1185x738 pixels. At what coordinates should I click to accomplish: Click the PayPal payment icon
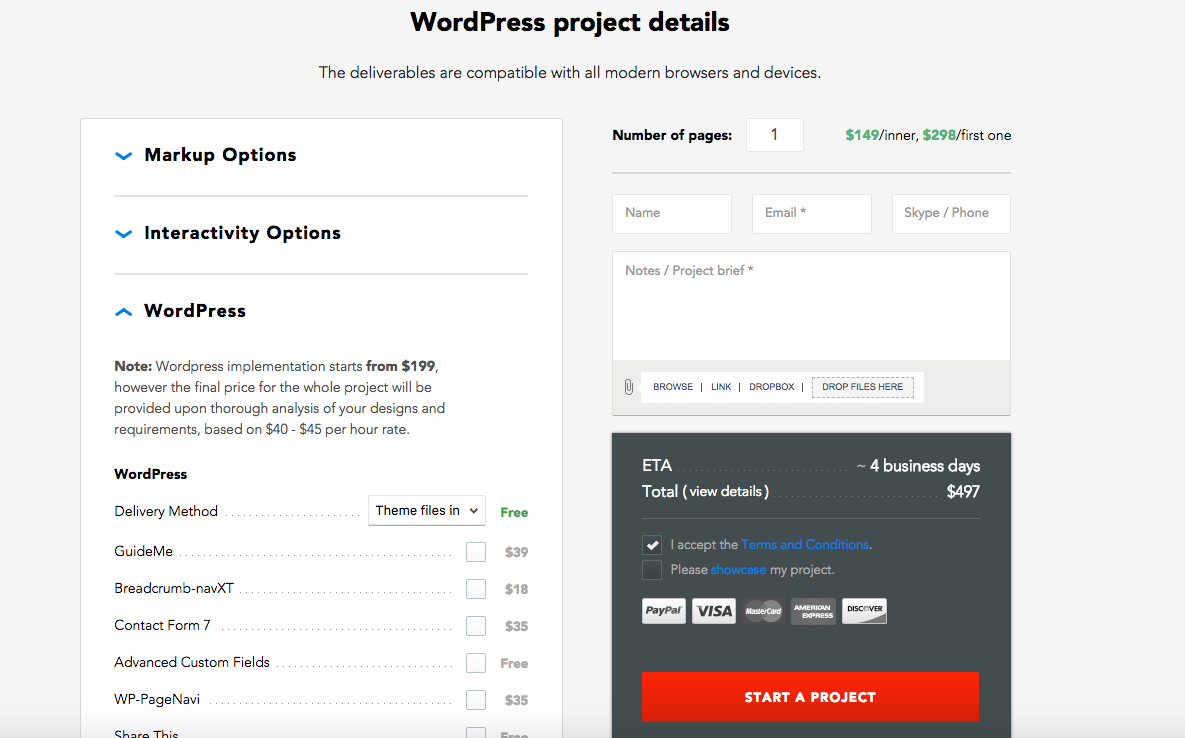pos(664,610)
